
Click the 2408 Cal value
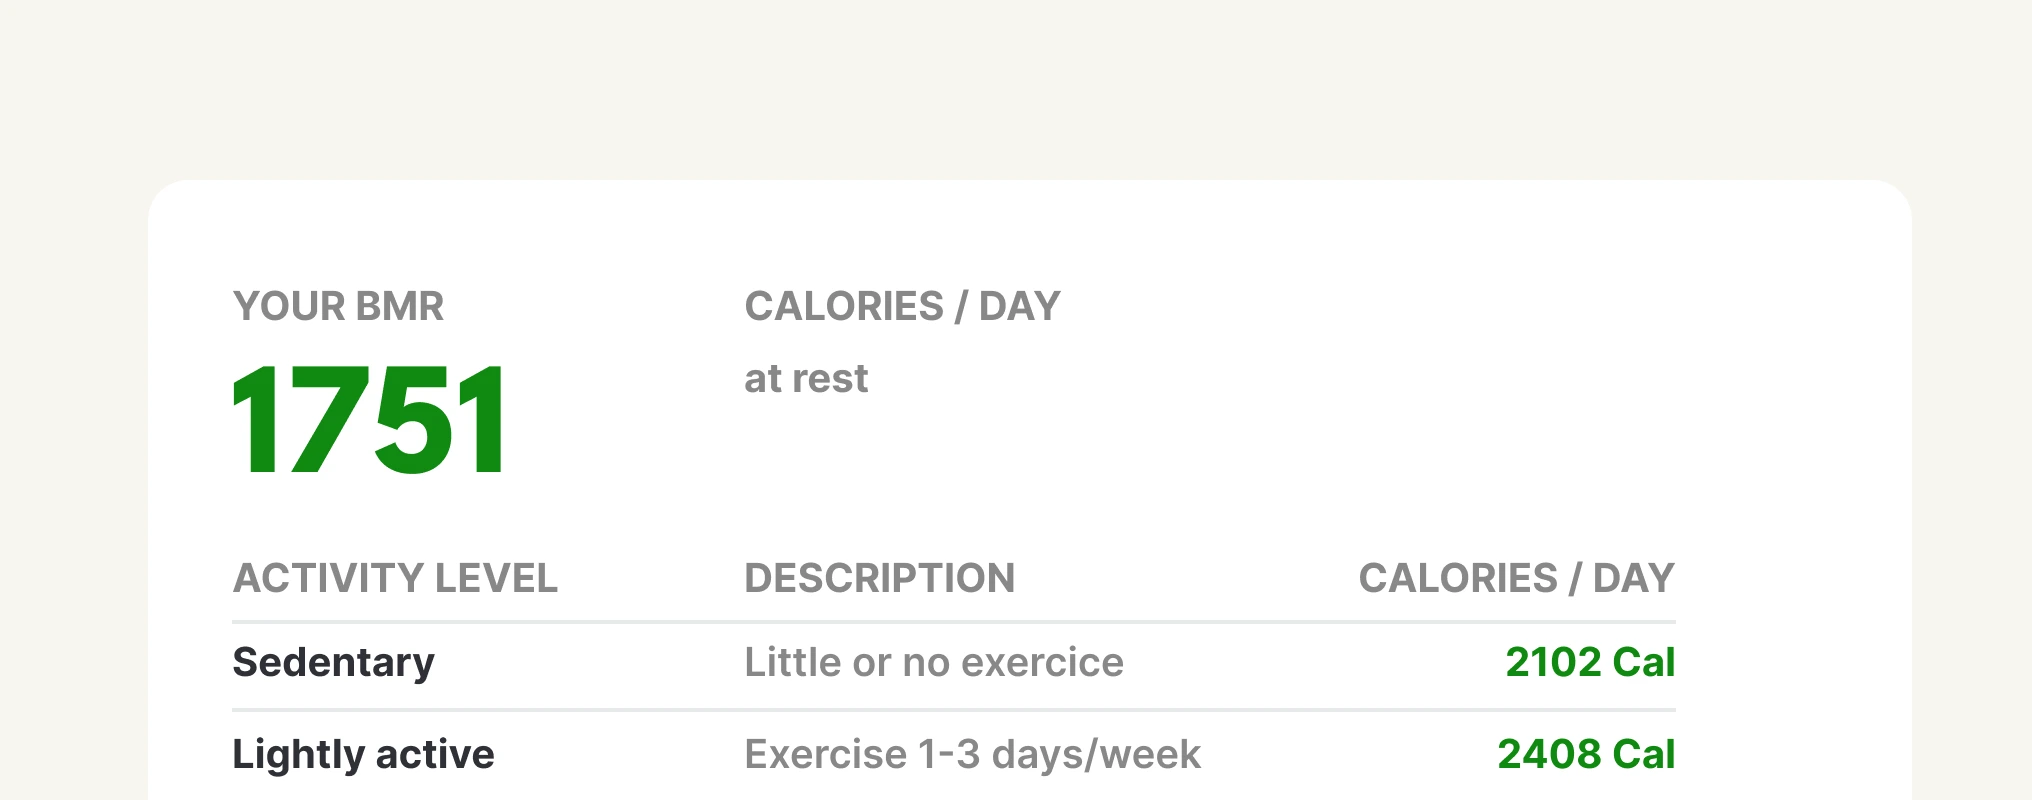1586,754
